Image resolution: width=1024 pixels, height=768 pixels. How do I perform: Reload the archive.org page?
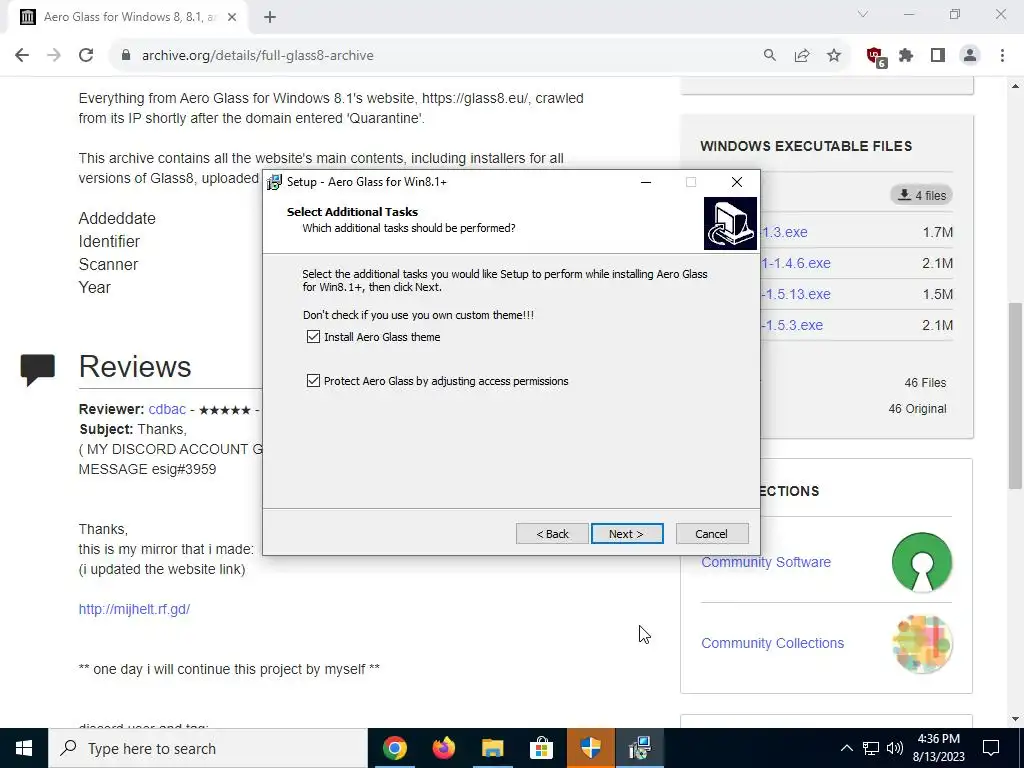point(86,56)
